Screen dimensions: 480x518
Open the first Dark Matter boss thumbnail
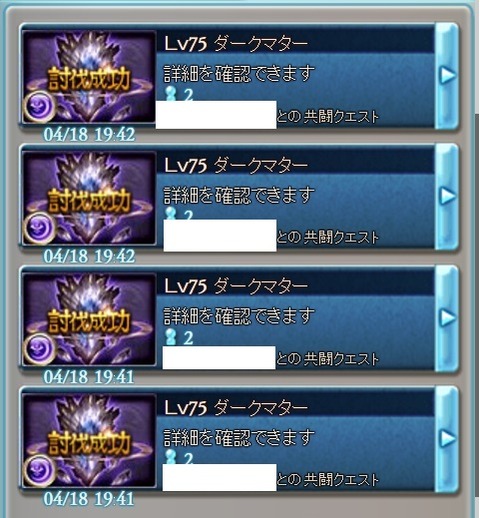click(x=89, y=77)
